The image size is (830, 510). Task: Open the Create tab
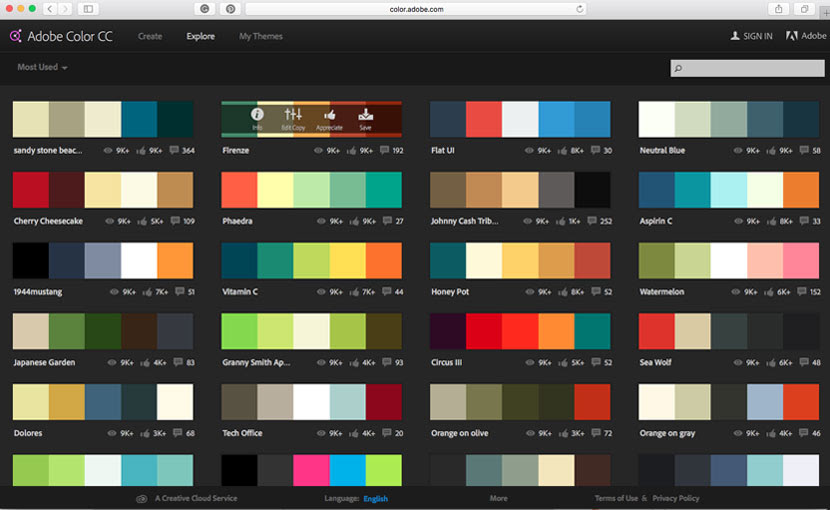[150, 36]
